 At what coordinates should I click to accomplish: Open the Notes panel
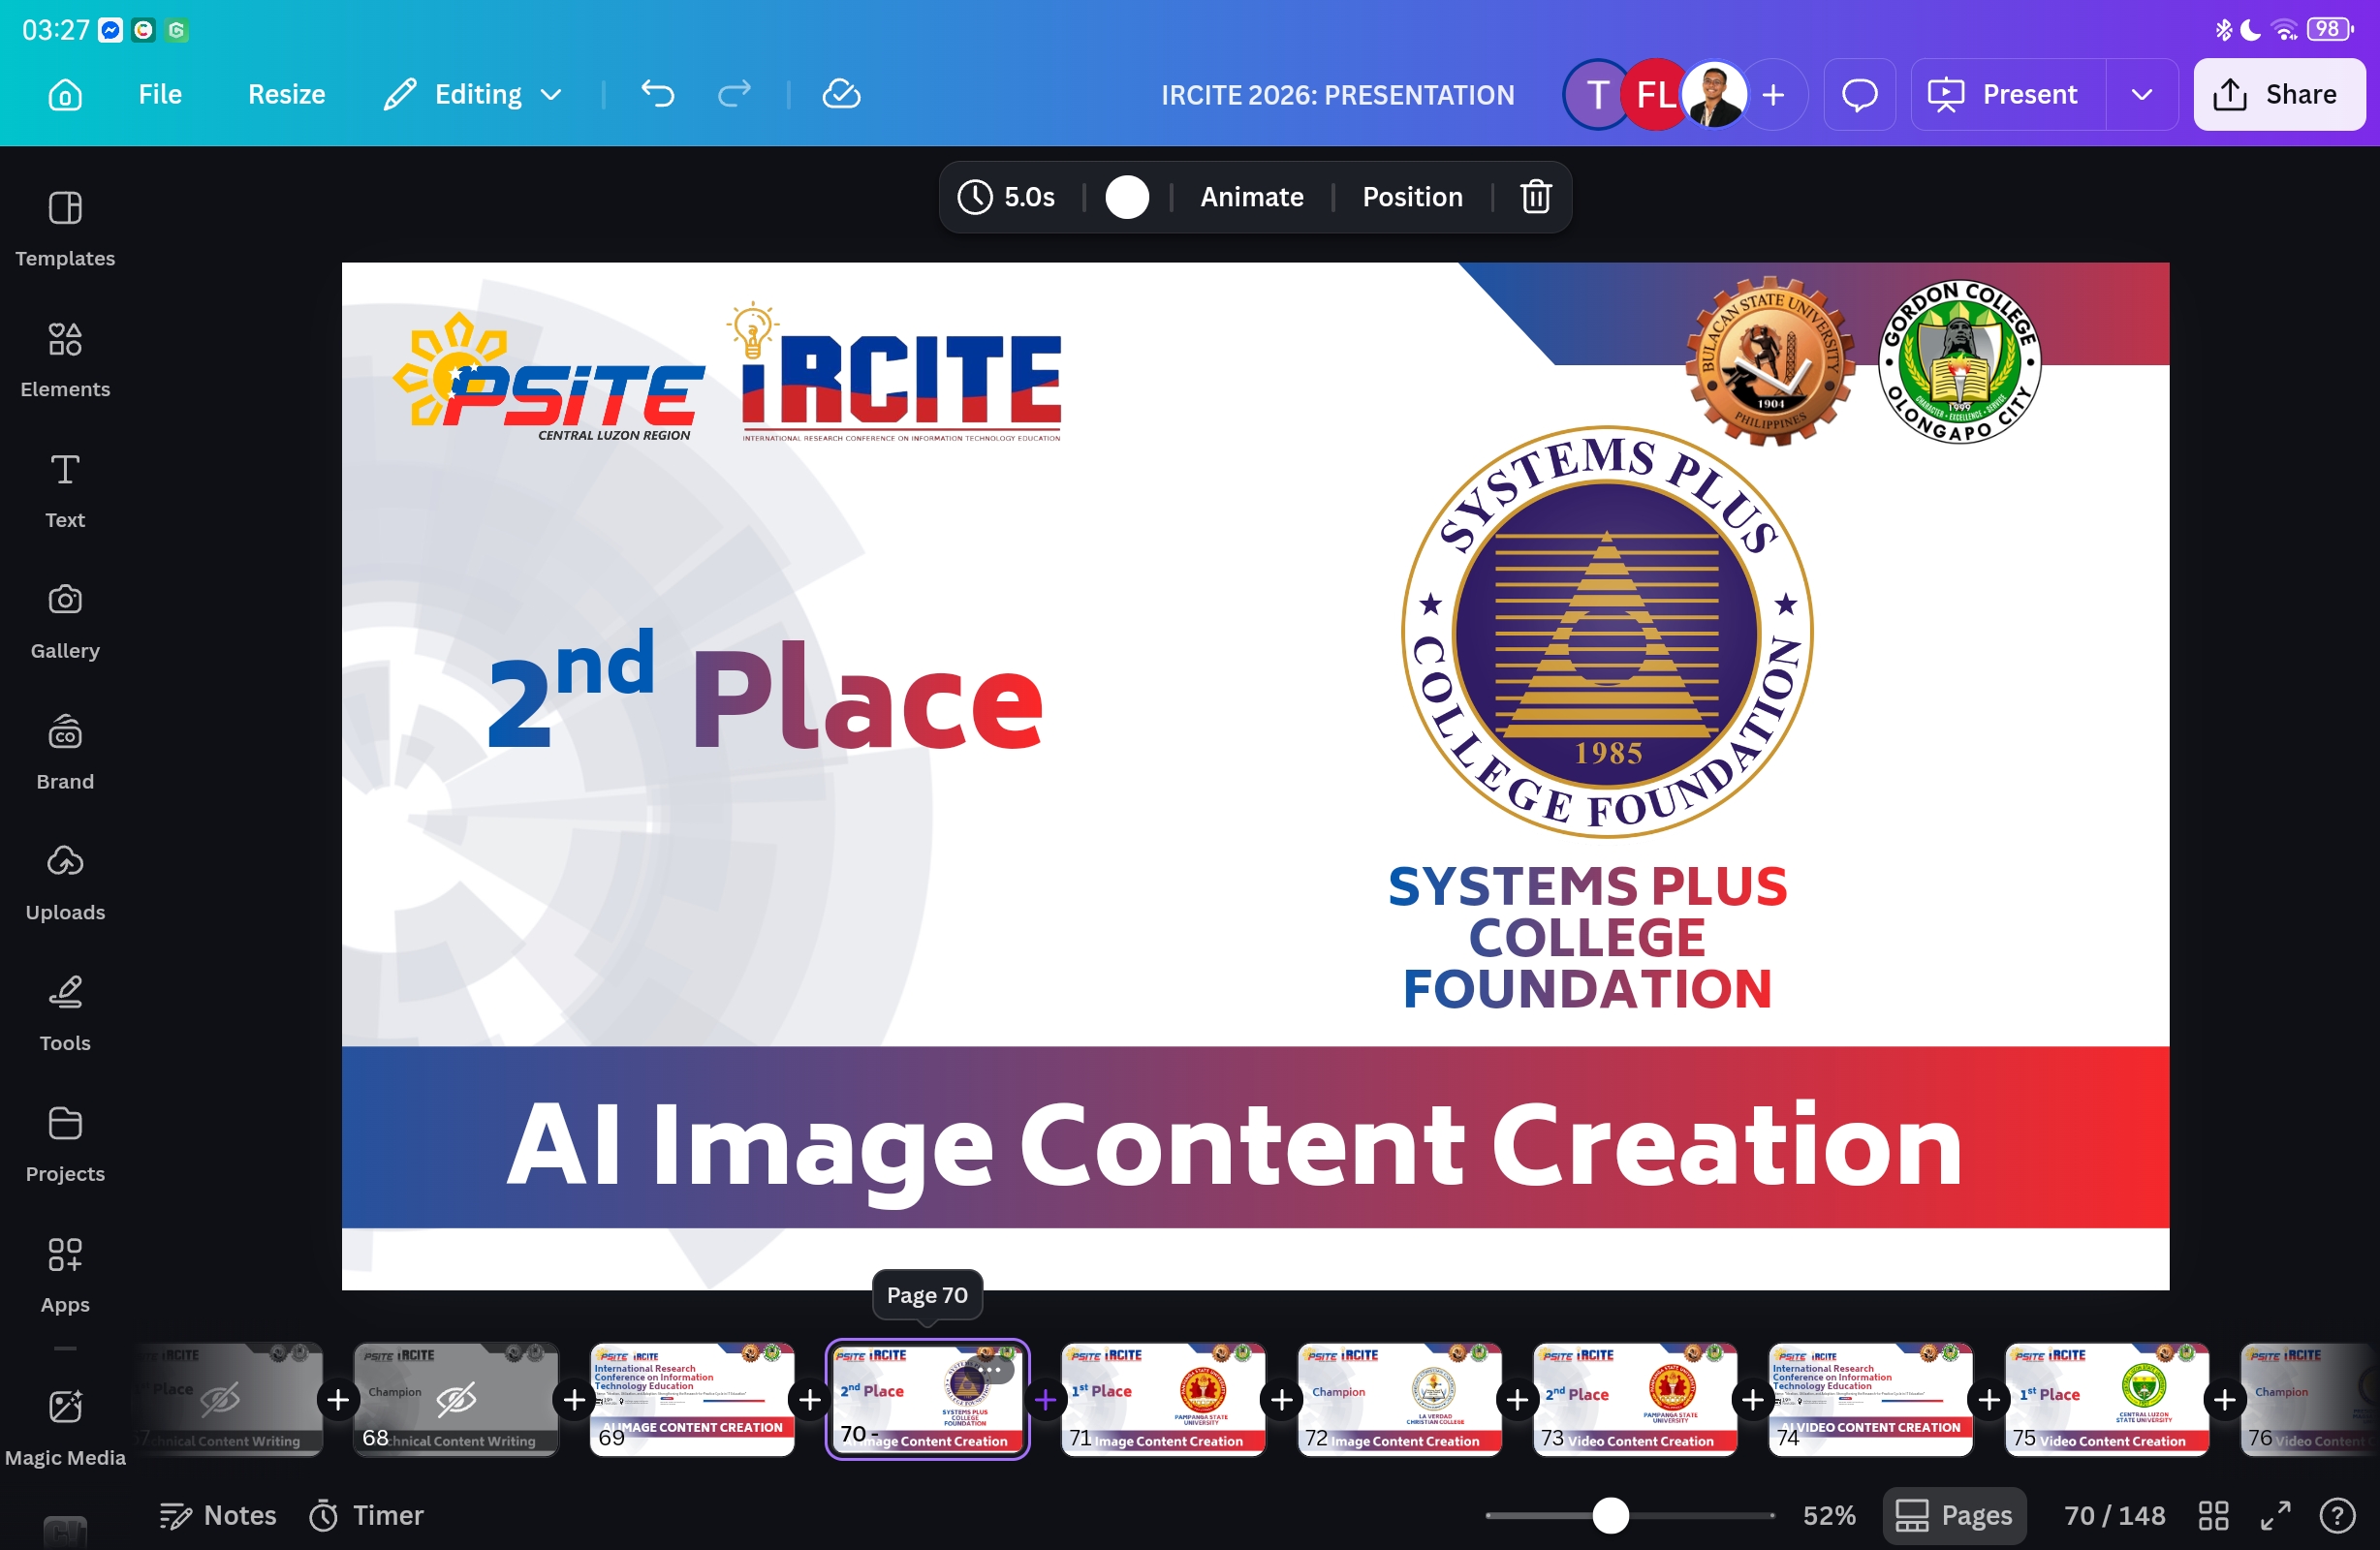[x=218, y=1516]
